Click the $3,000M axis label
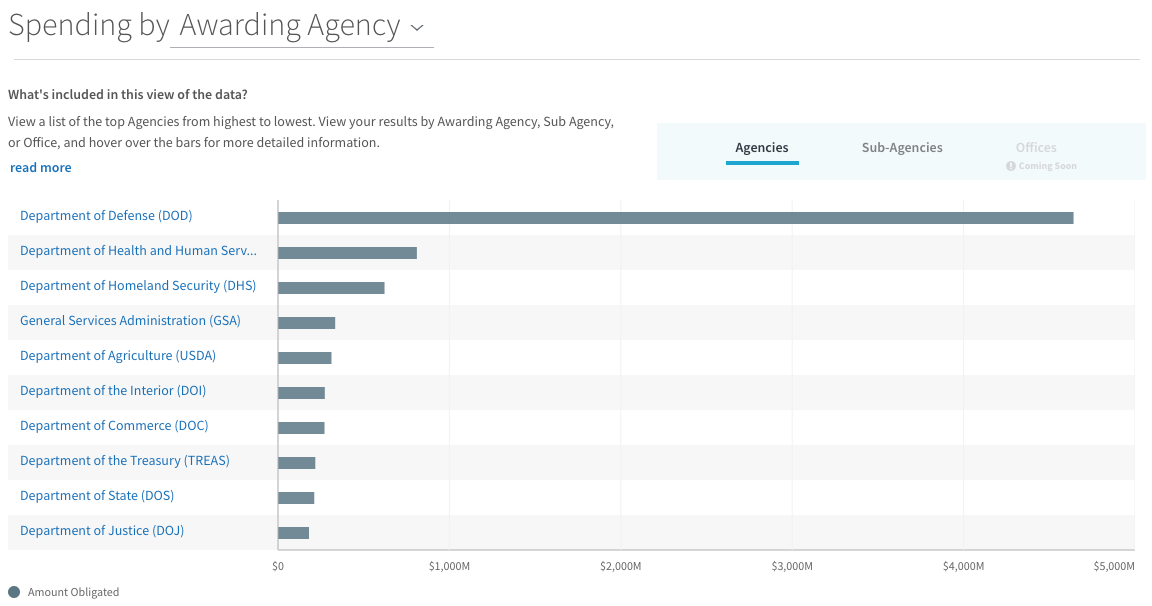The image size is (1152, 606). [x=792, y=566]
